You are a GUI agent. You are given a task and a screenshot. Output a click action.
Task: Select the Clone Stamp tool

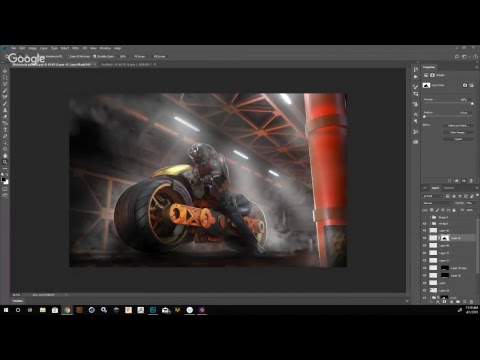coord(5,110)
